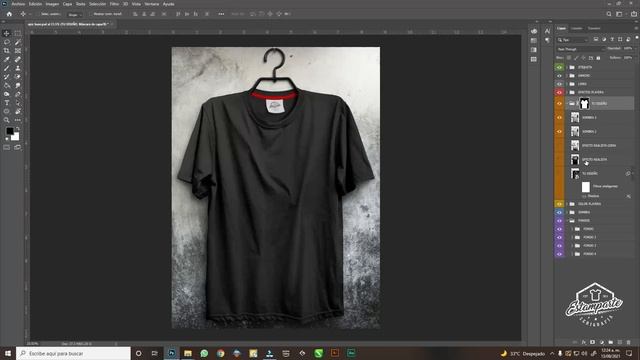Click the search icon at top right
The height and width of the screenshot is (360, 640).
pos(609,14)
